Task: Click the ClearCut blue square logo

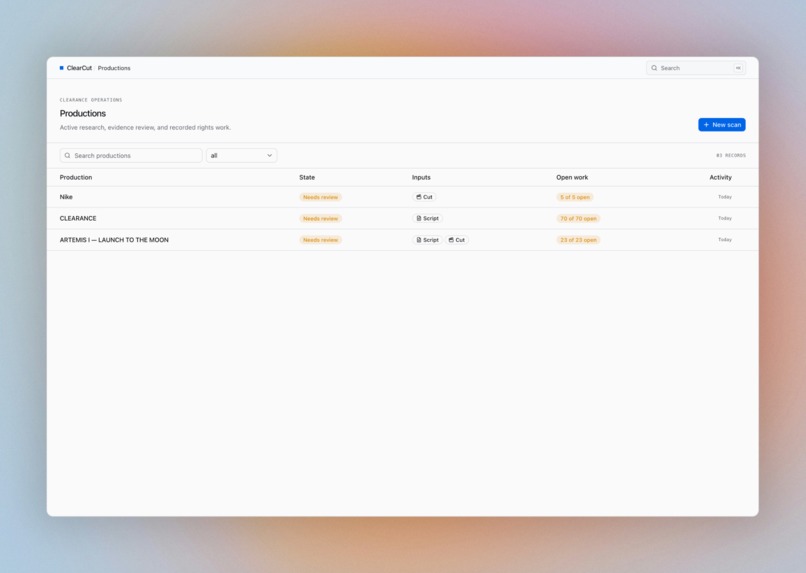Action: pos(62,68)
